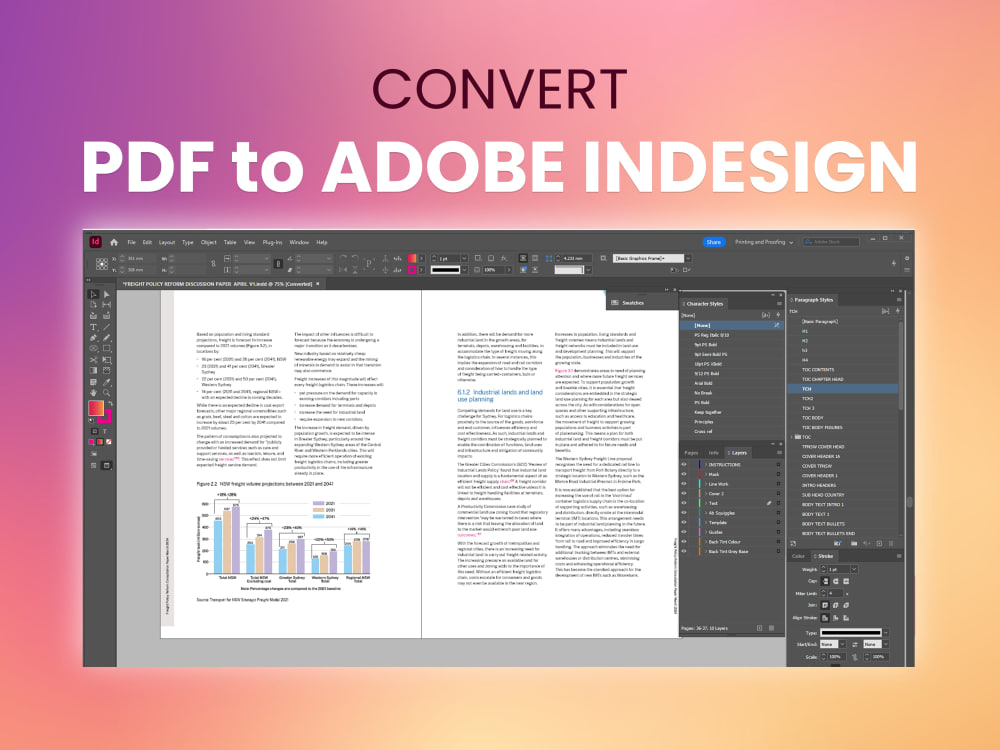The image size is (1000, 750).
Task: Click the Adobe Stock search field
Action: click(x=831, y=242)
